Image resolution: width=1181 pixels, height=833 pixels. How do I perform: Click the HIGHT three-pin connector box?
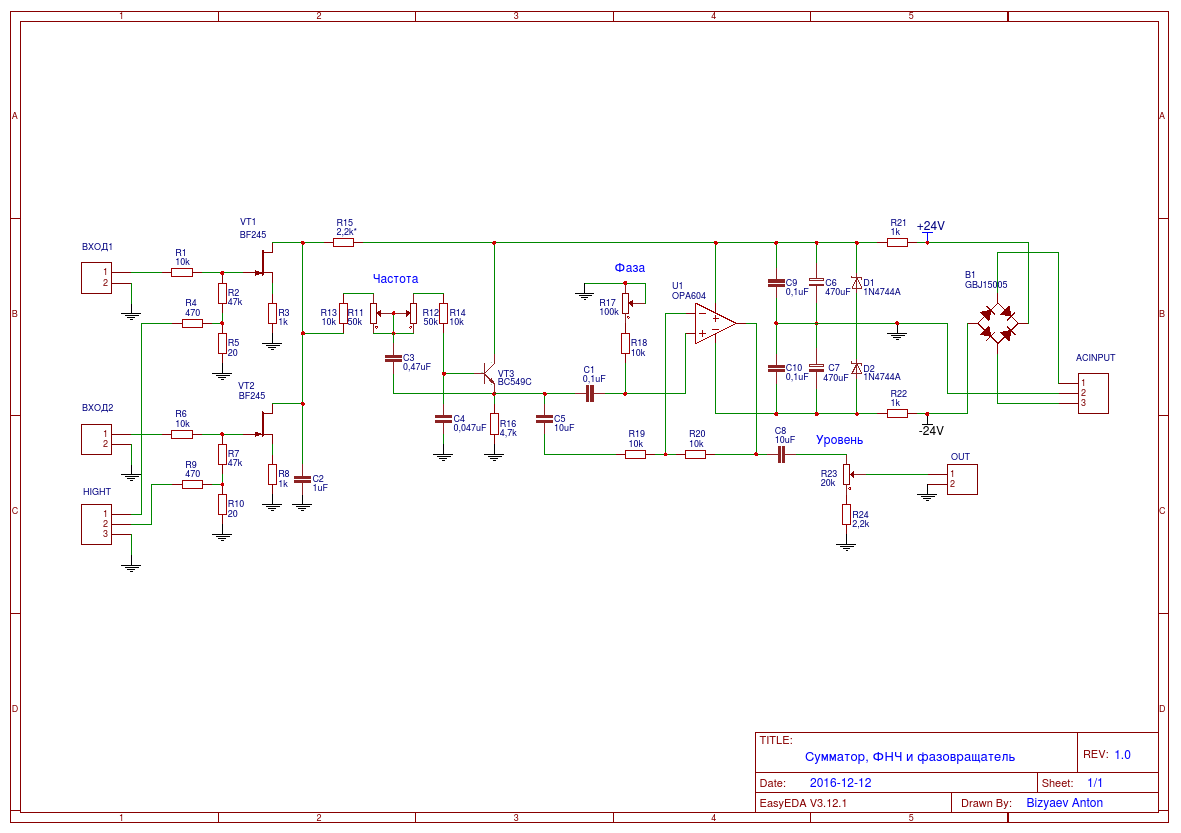96,524
